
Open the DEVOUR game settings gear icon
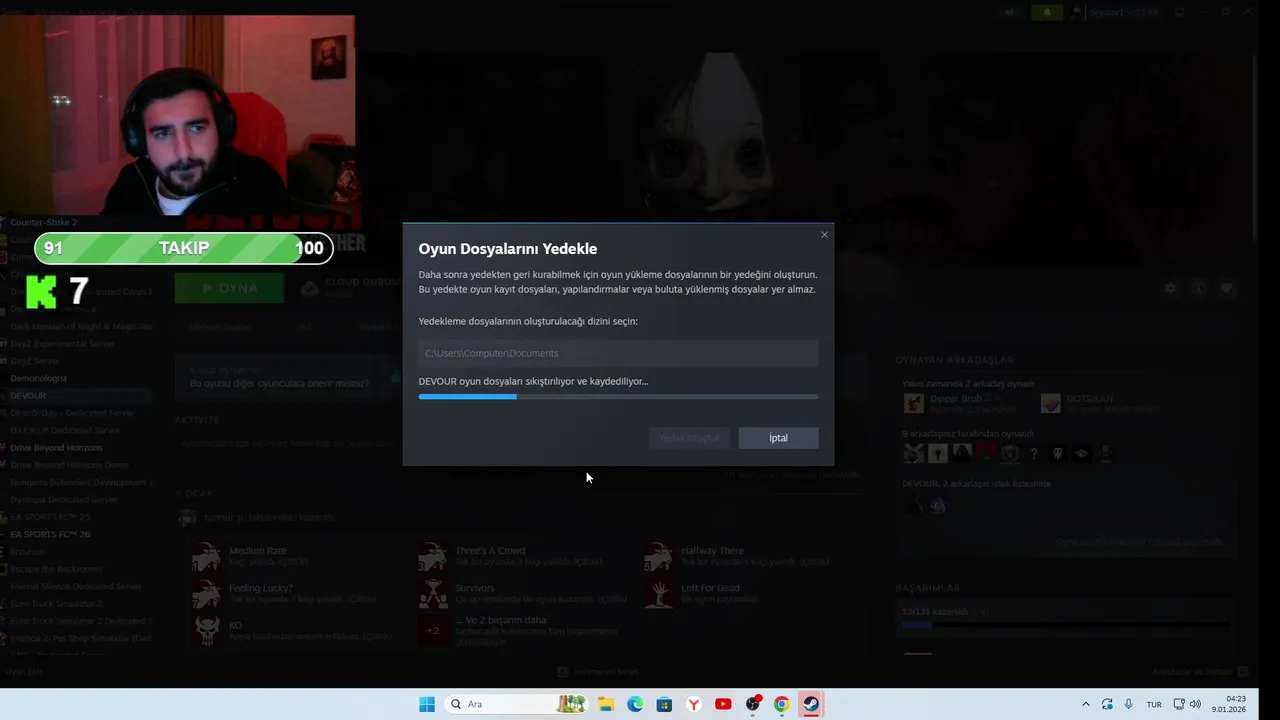[x=1170, y=288]
